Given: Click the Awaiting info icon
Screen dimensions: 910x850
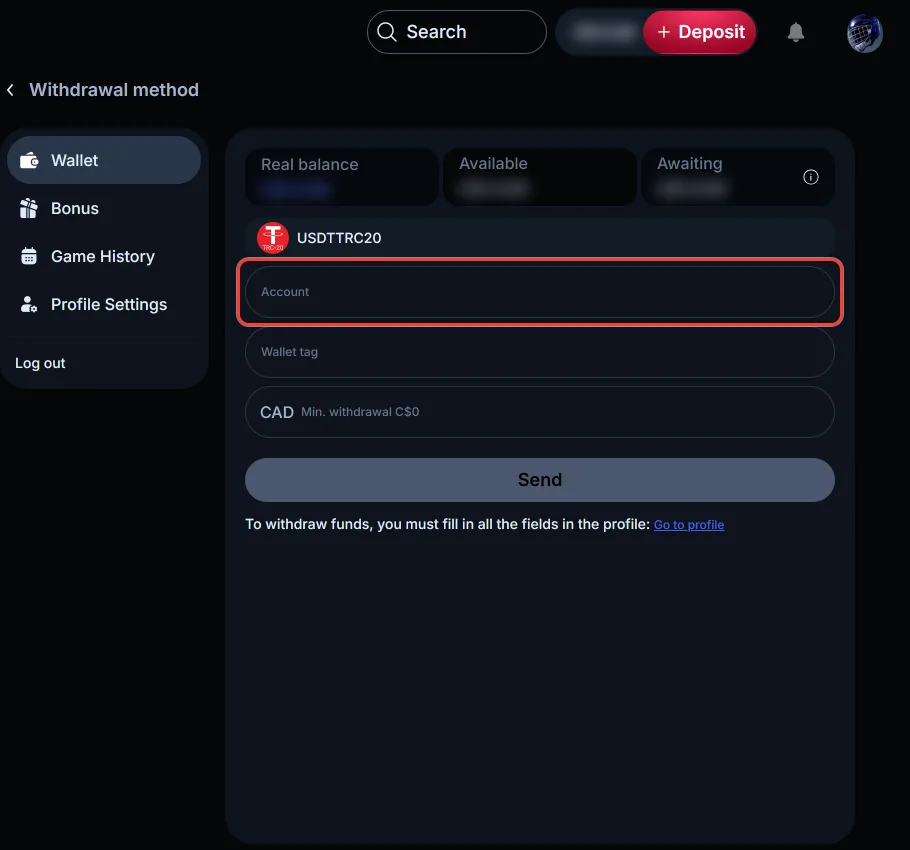Looking at the screenshot, I should coord(811,177).
